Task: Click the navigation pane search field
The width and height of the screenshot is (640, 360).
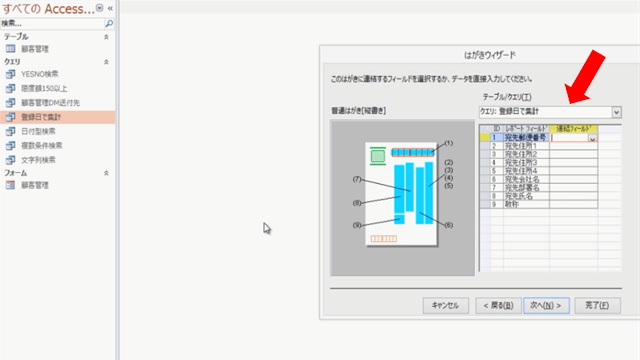Action: tap(52, 24)
